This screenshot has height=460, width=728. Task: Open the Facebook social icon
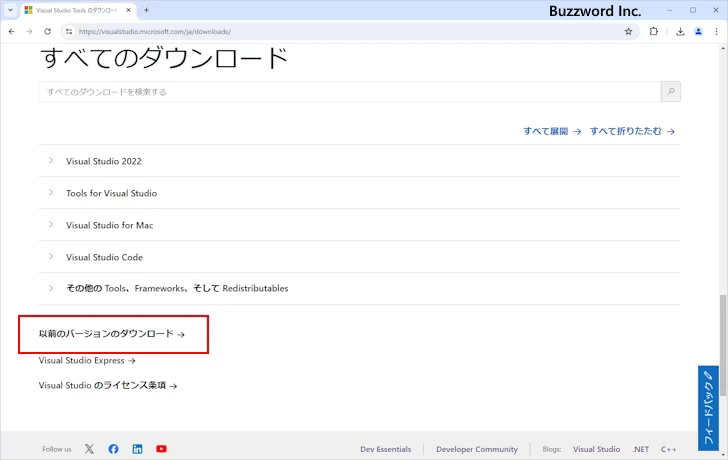pos(113,449)
